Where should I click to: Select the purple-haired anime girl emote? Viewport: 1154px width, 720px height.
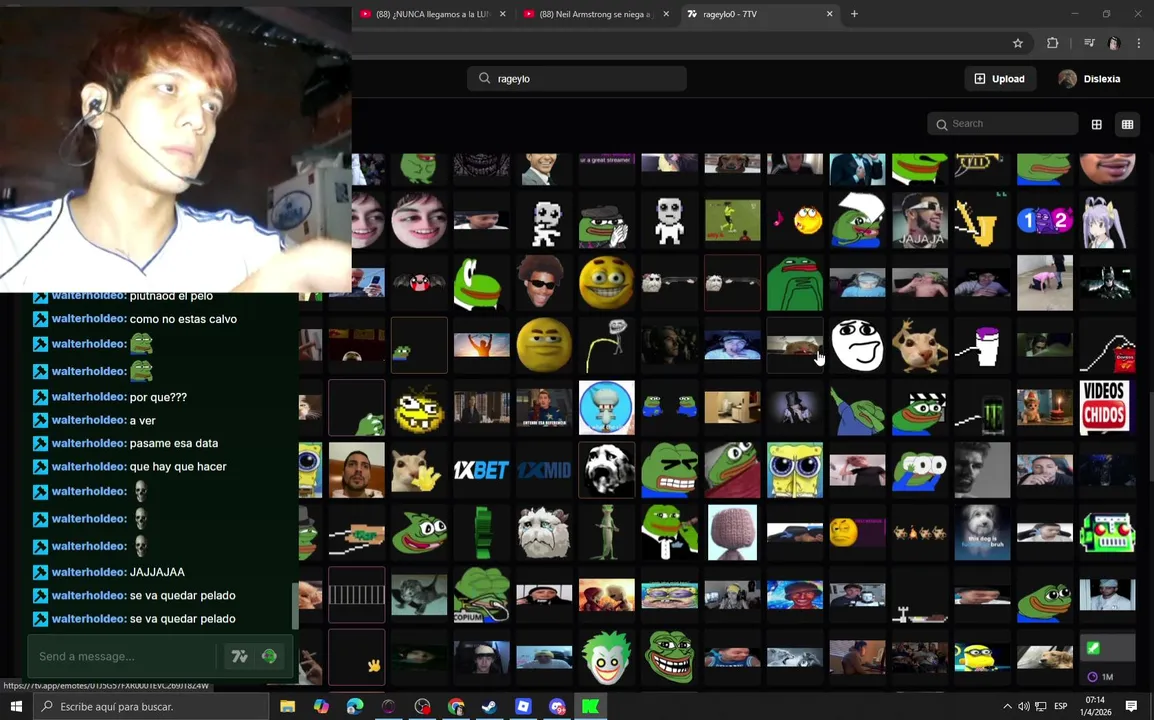pos(1107,219)
